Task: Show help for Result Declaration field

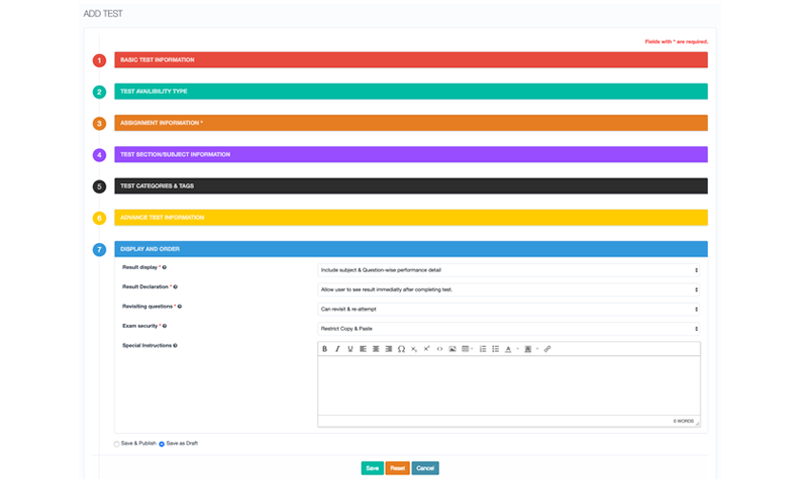Action: [176, 287]
